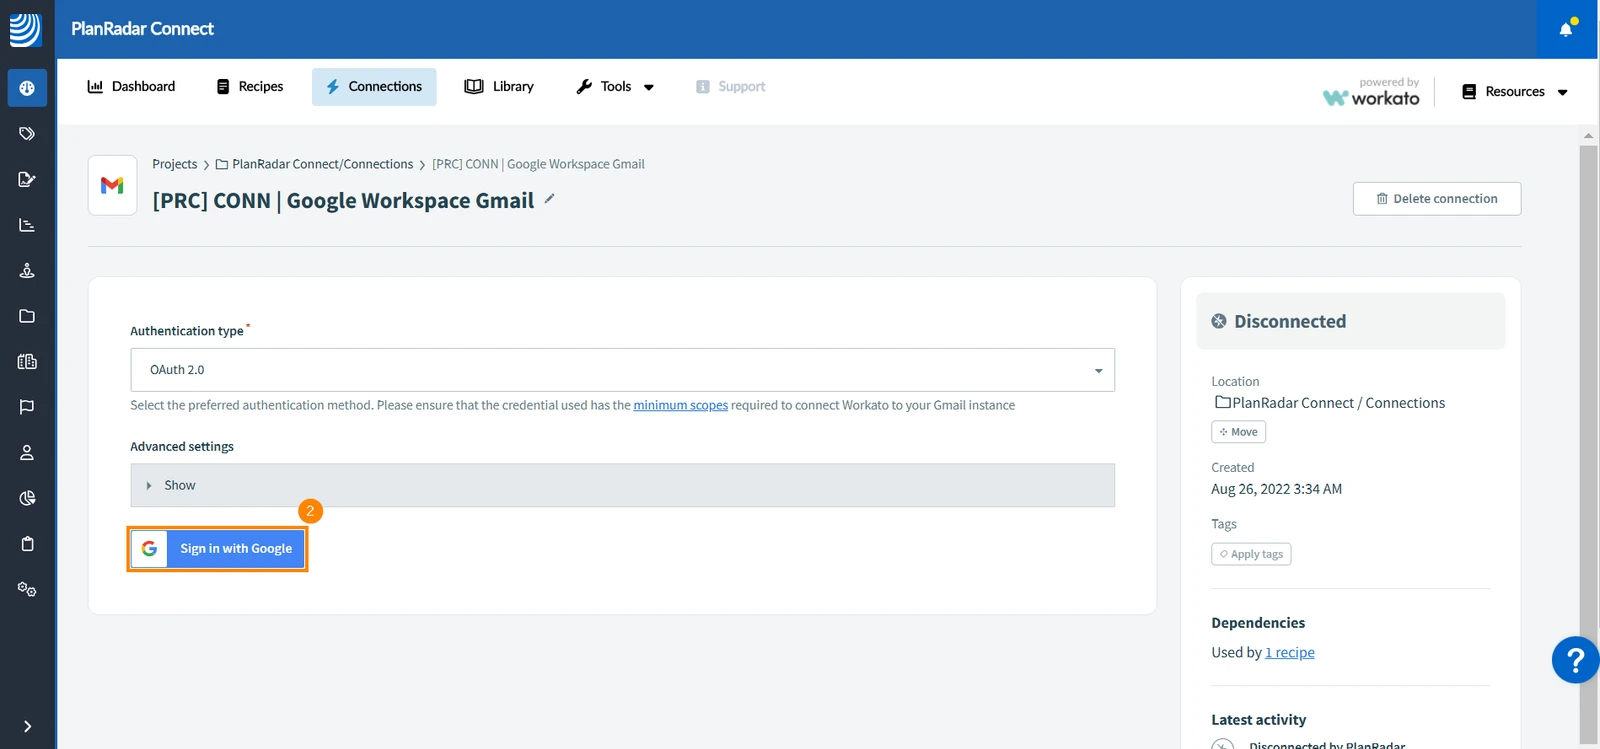Open the Resources dropdown menu
The width and height of the screenshot is (1600, 749).
click(1515, 92)
